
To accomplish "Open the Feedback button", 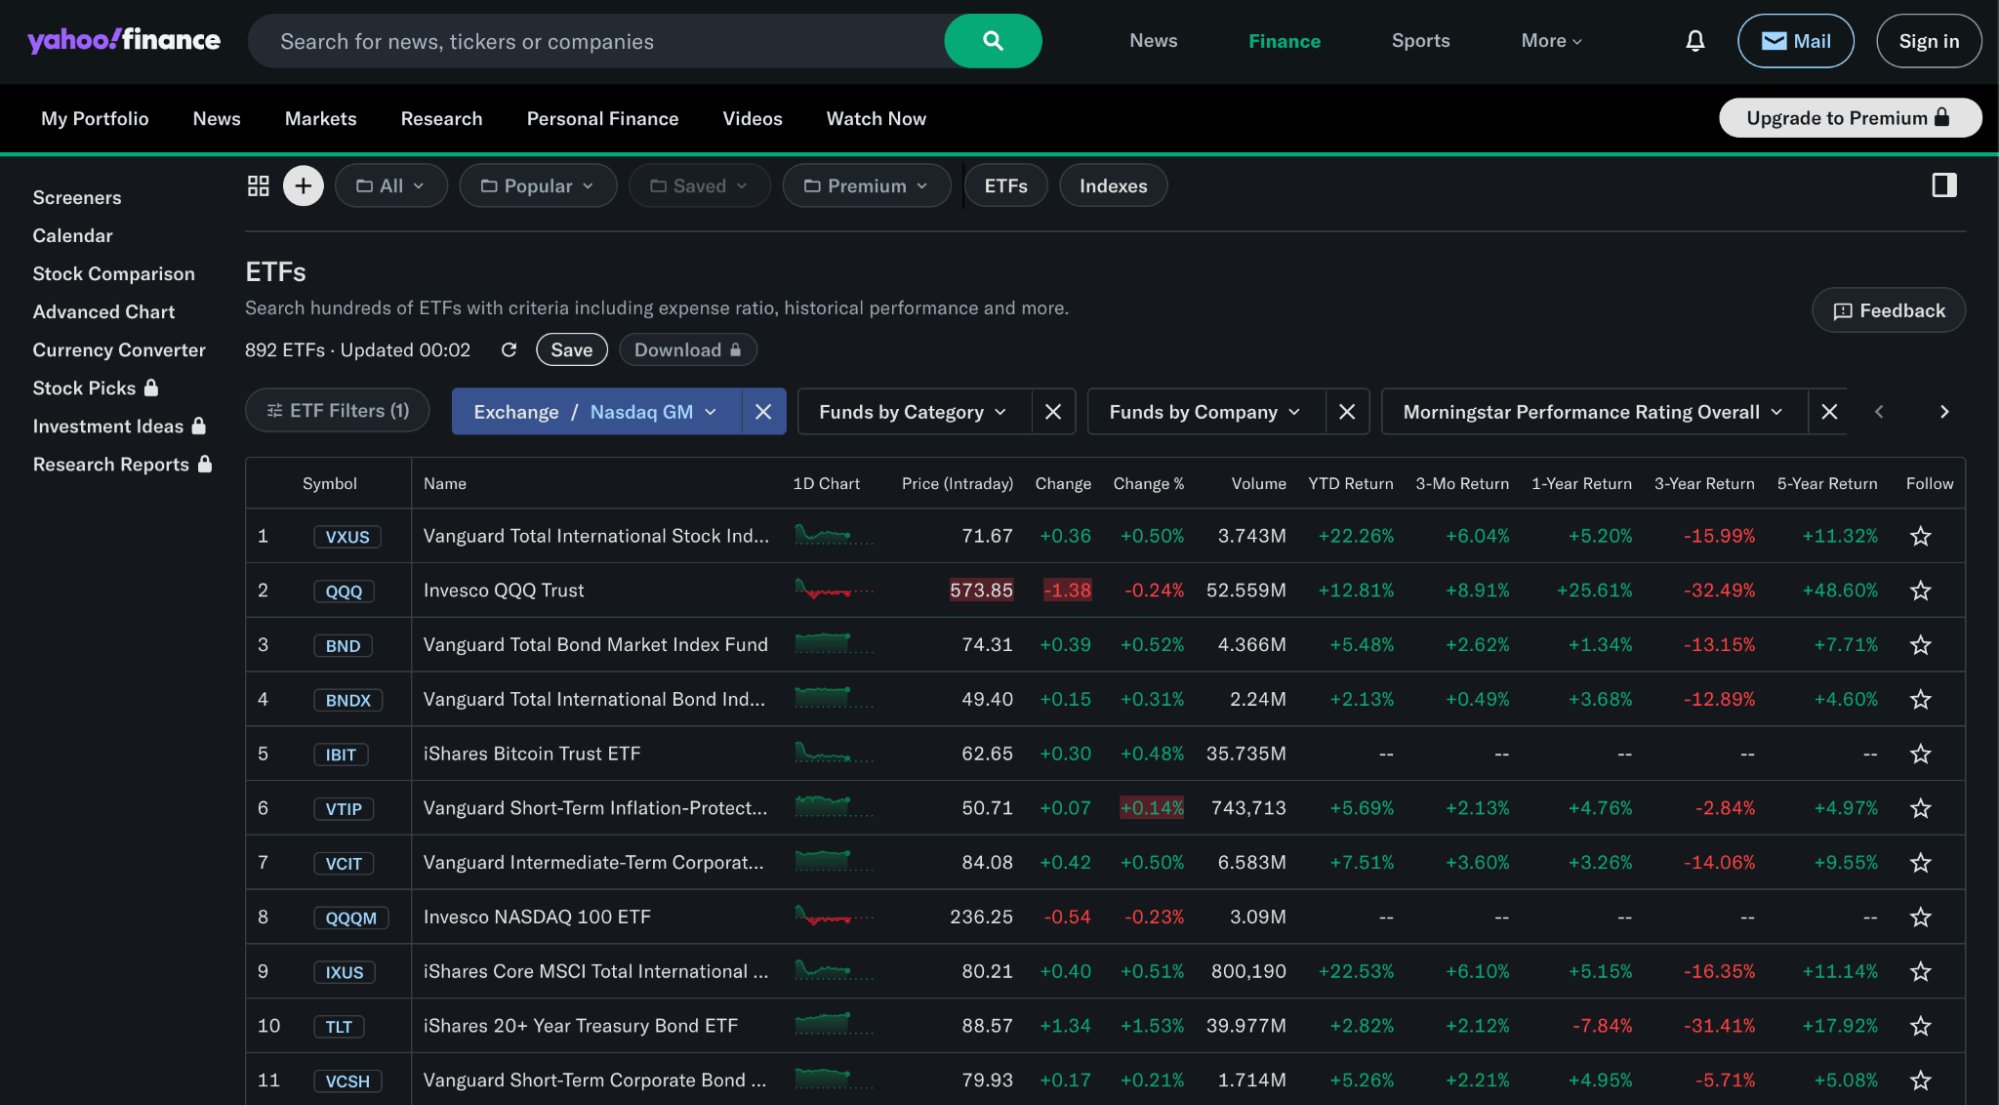I will 1888,311.
